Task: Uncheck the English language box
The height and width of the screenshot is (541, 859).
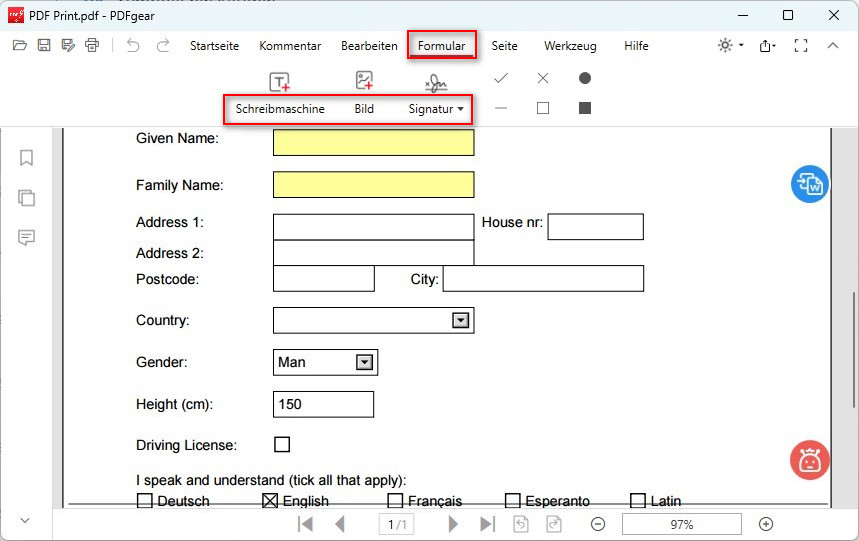Action: click(270, 500)
